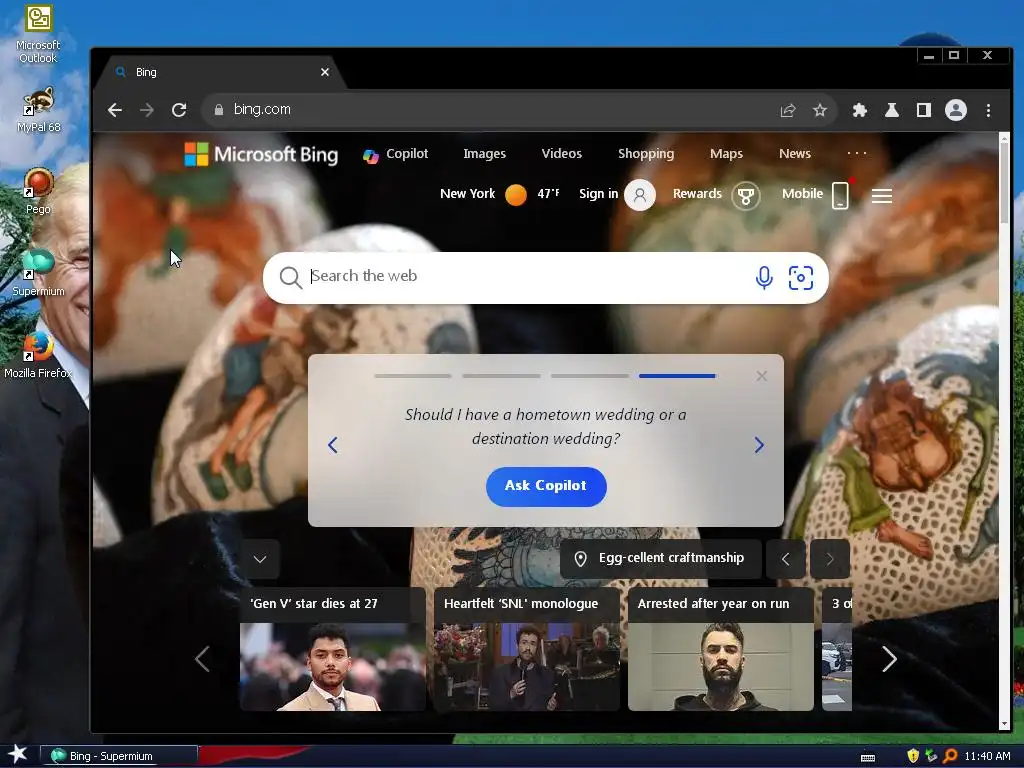View next background image
Viewport: 1024px width, 768px height.
pos(830,559)
